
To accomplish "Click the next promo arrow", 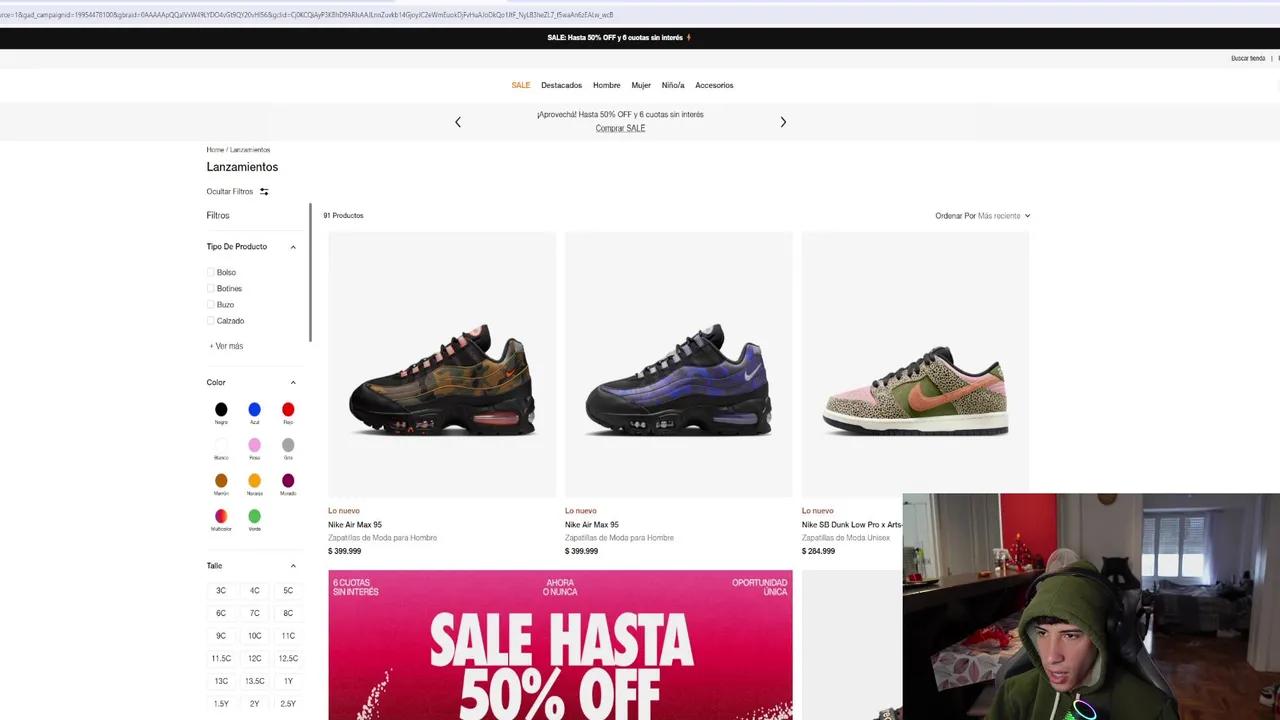I will [x=783, y=122].
